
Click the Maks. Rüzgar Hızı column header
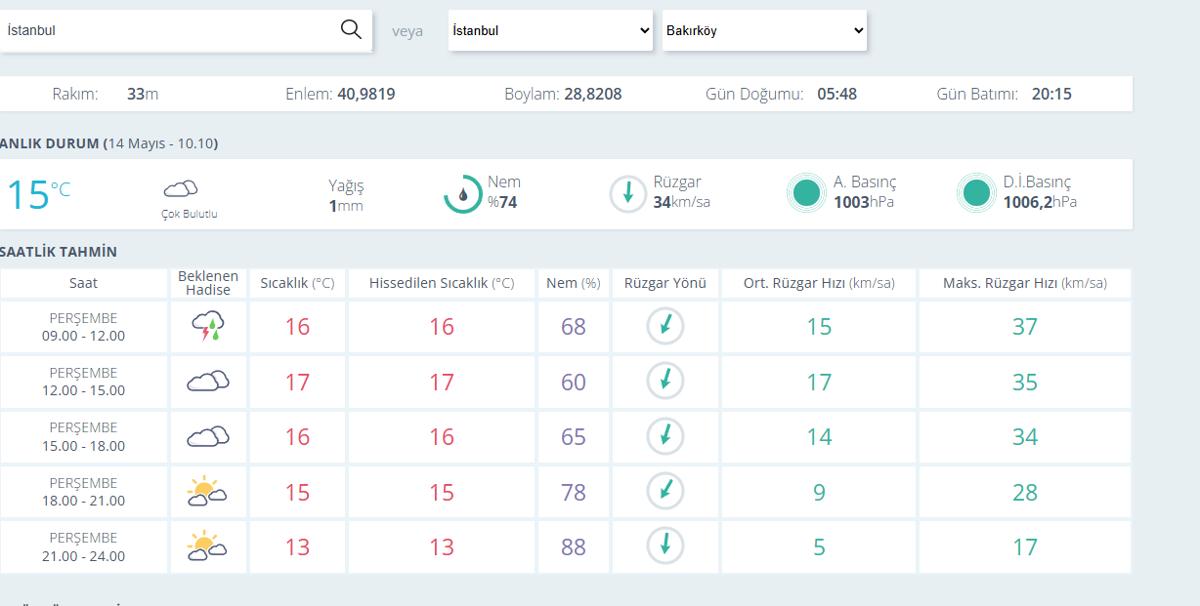1025,283
